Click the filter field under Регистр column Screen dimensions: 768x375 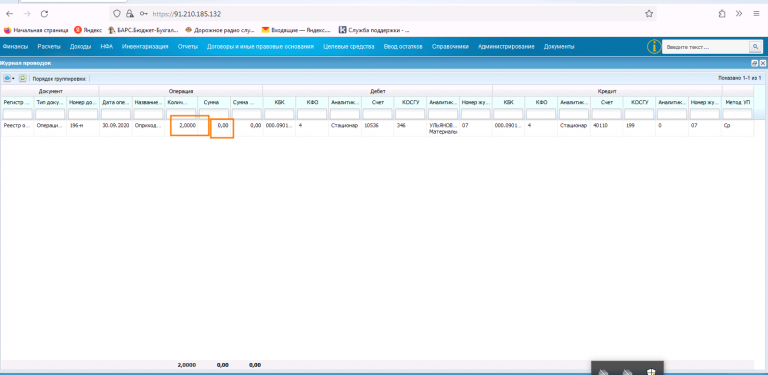(17, 114)
